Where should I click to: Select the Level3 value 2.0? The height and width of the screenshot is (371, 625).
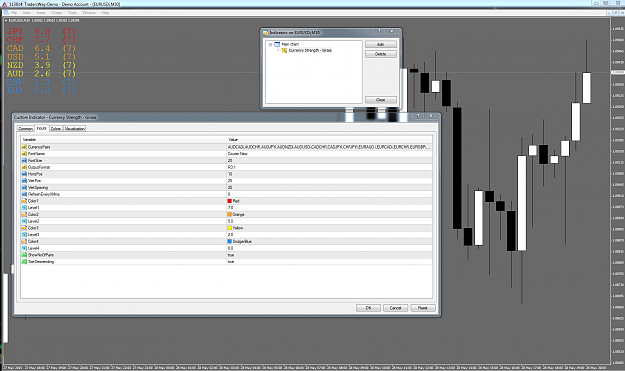point(329,235)
